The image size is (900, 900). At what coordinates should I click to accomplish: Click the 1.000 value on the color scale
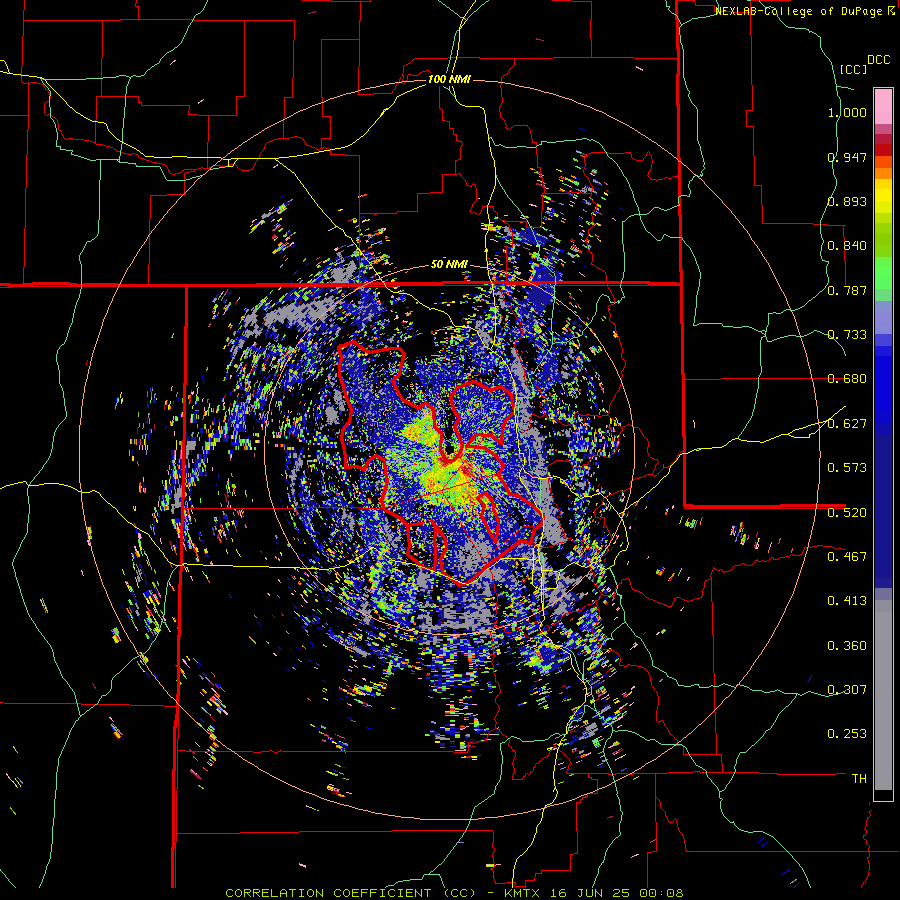[x=847, y=112]
